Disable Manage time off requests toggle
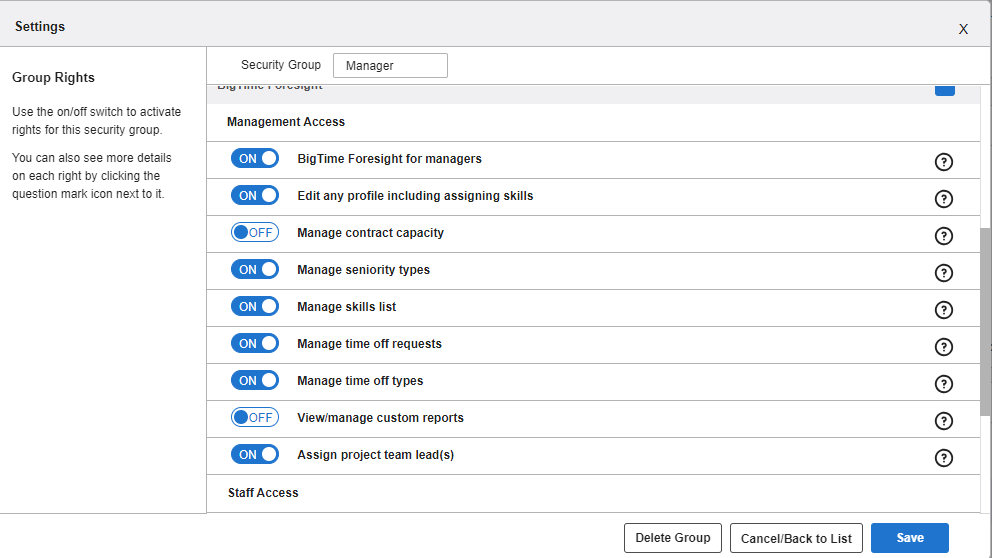The image size is (992, 558). pos(255,344)
